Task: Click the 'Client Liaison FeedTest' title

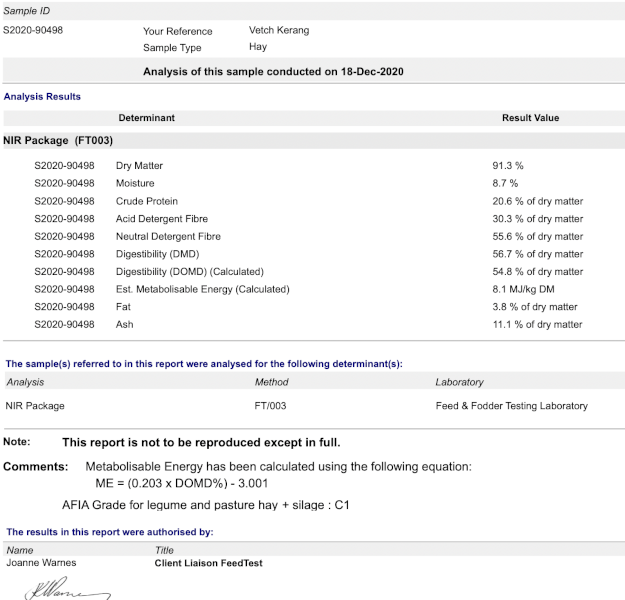Action: point(208,563)
